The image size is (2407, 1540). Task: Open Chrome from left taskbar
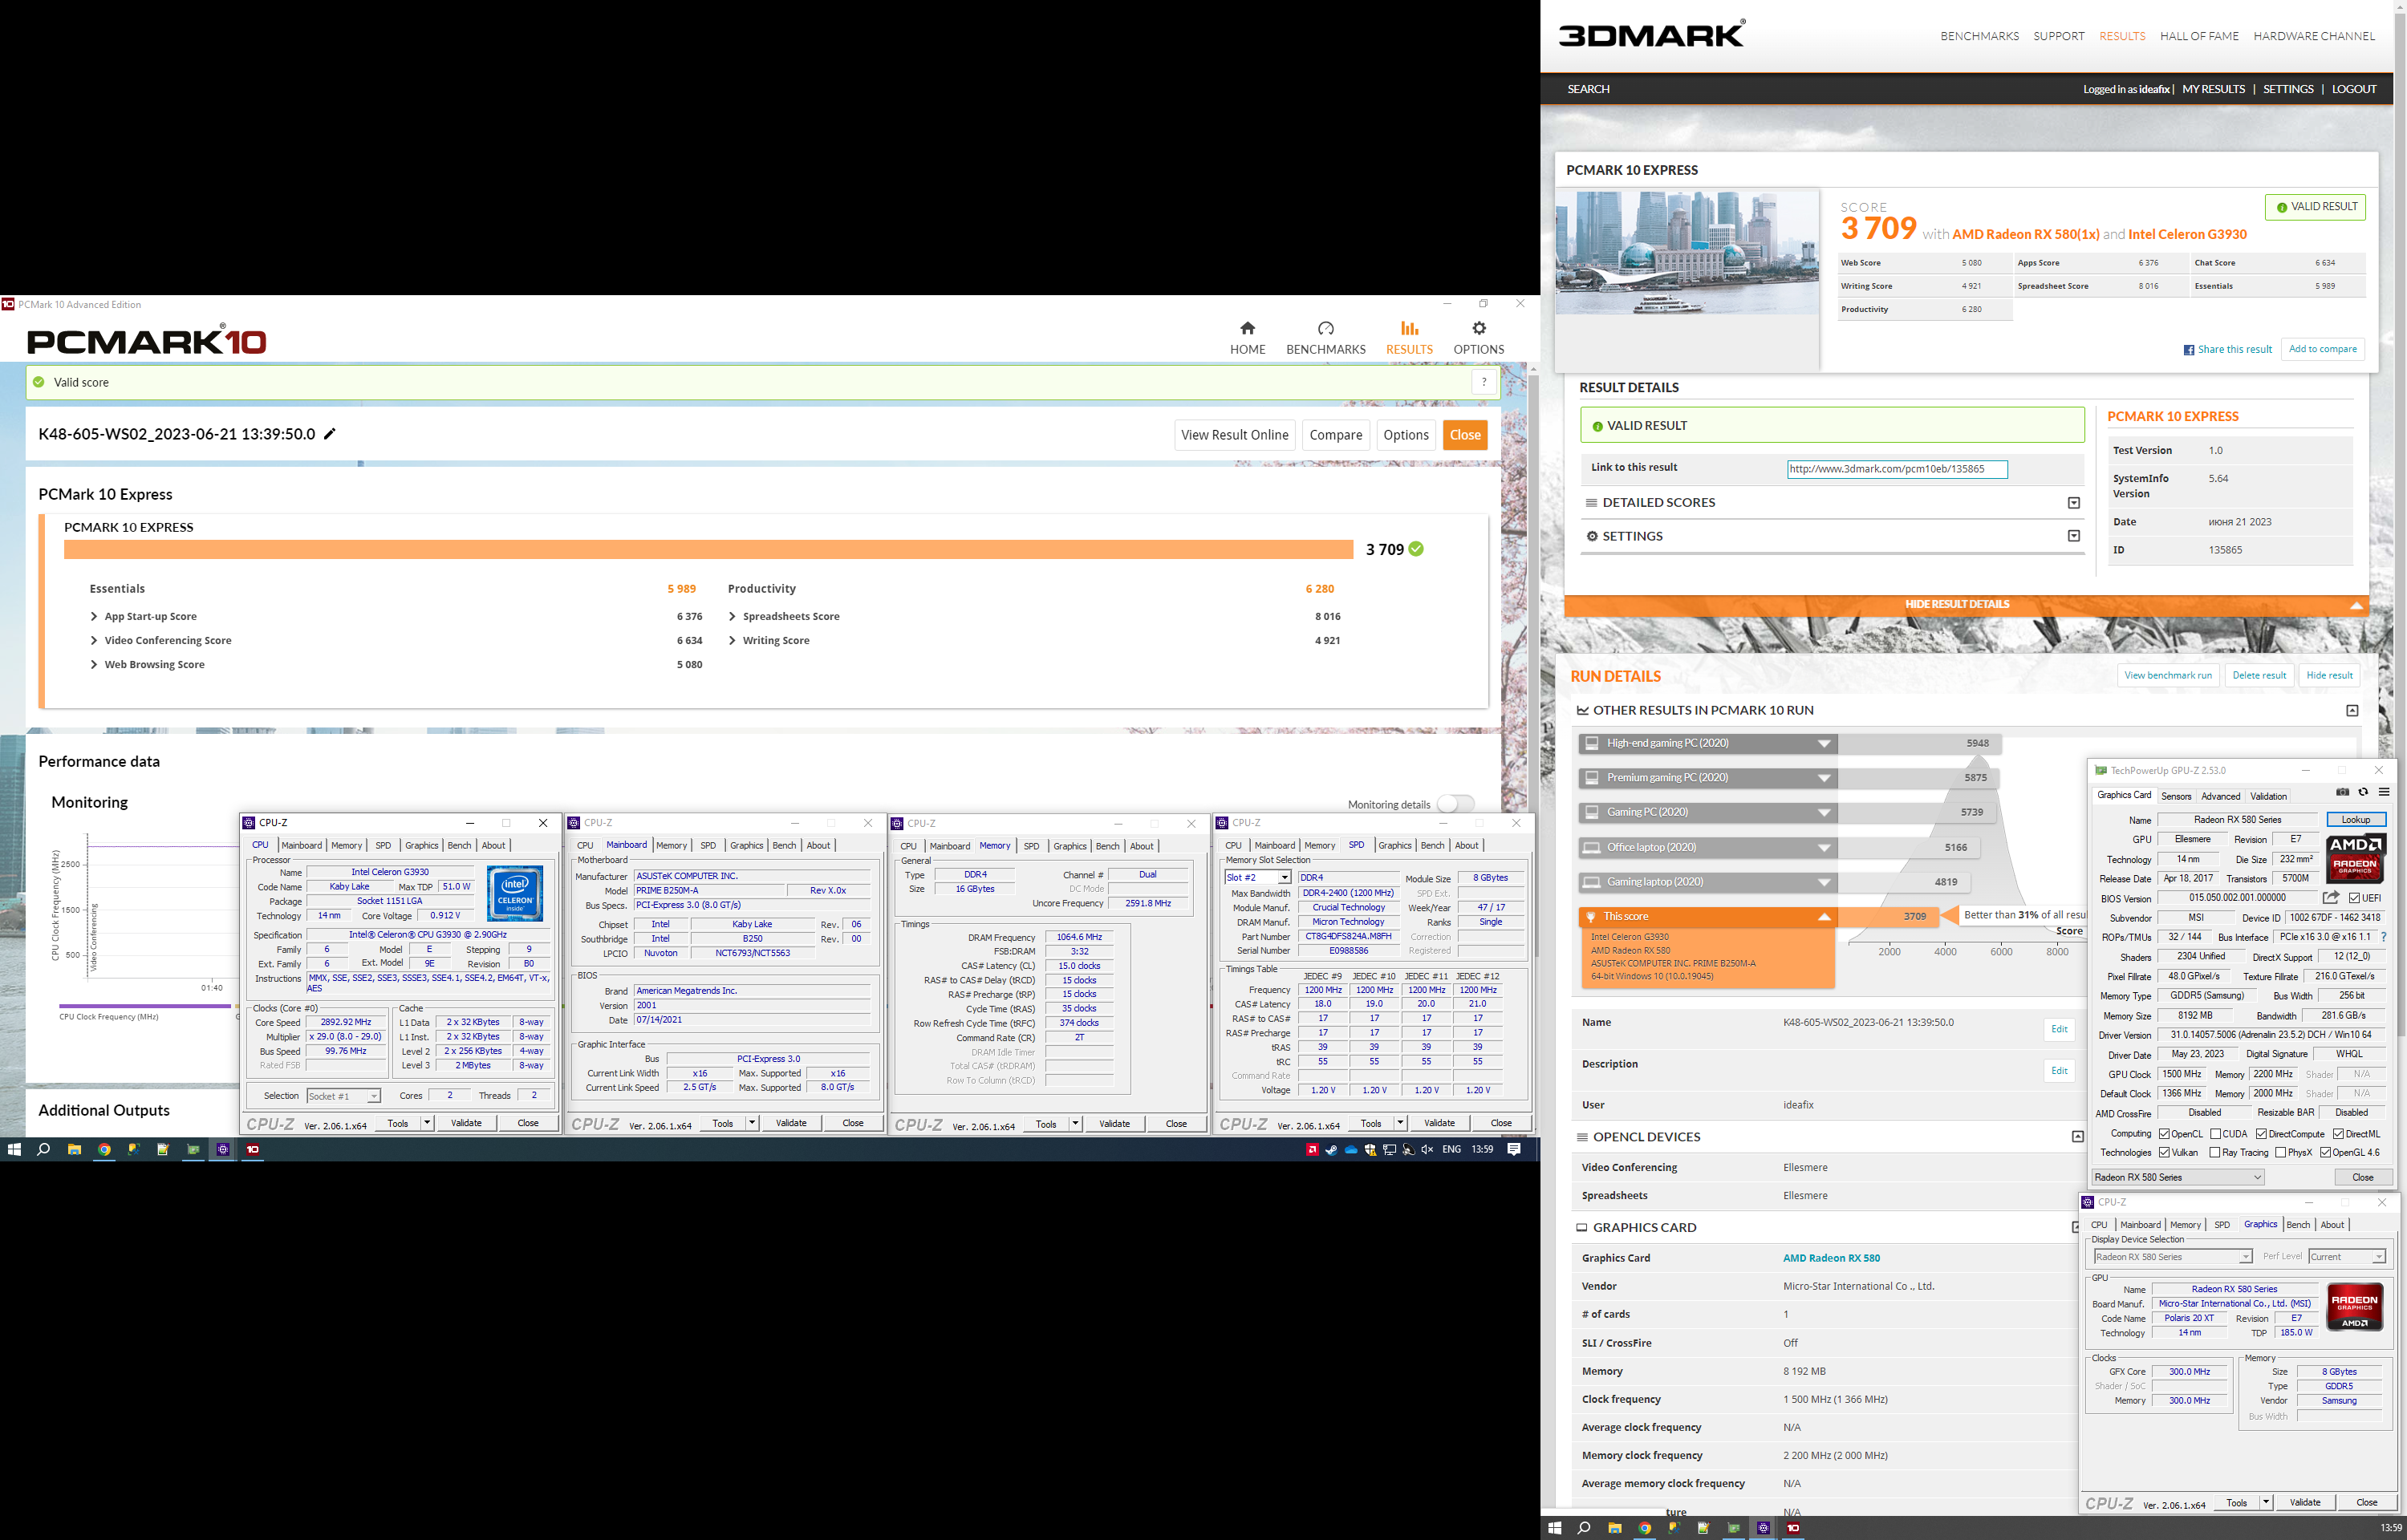tap(104, 1149)
